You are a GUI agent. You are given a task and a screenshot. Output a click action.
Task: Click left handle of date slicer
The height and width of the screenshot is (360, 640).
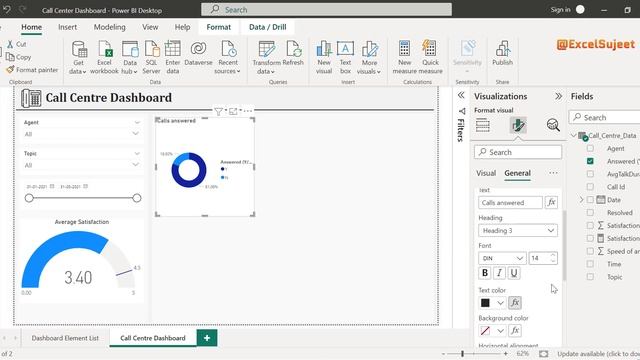click(29, 198)
